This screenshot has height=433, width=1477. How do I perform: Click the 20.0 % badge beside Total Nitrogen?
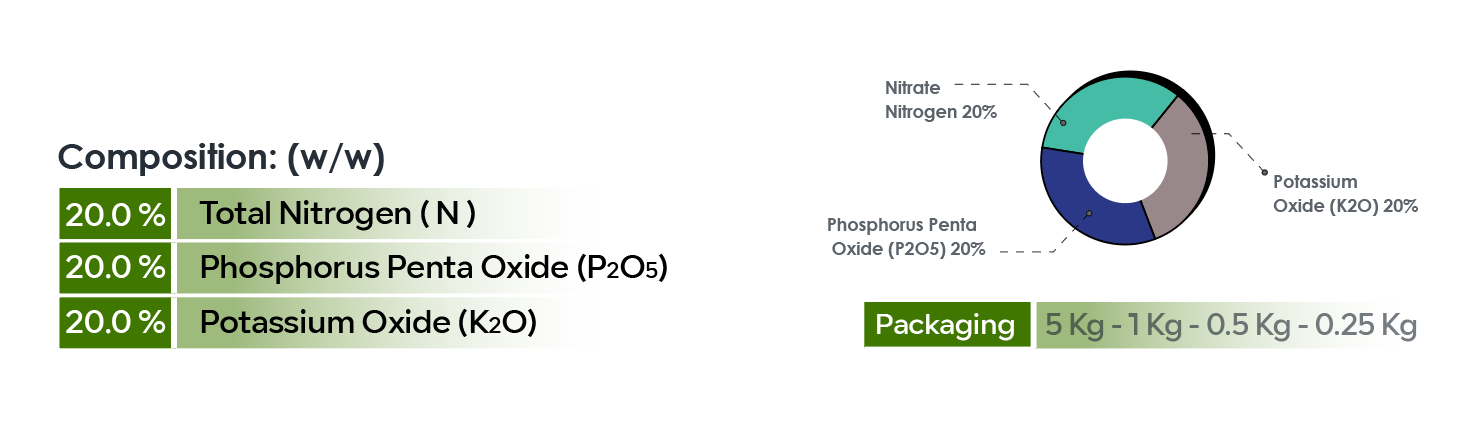(x=115, y=214)
